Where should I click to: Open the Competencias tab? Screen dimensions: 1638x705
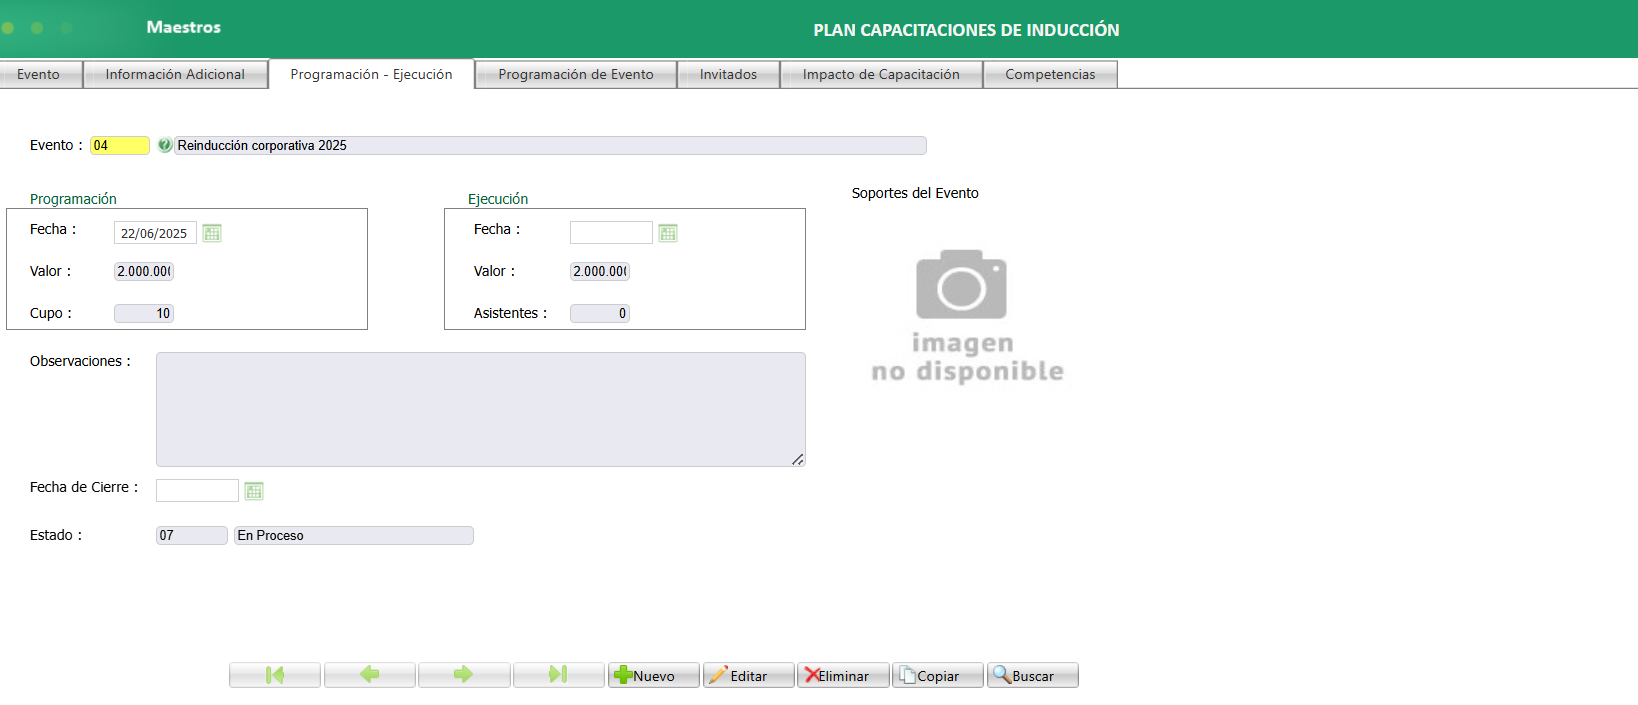click(1050, 75)
